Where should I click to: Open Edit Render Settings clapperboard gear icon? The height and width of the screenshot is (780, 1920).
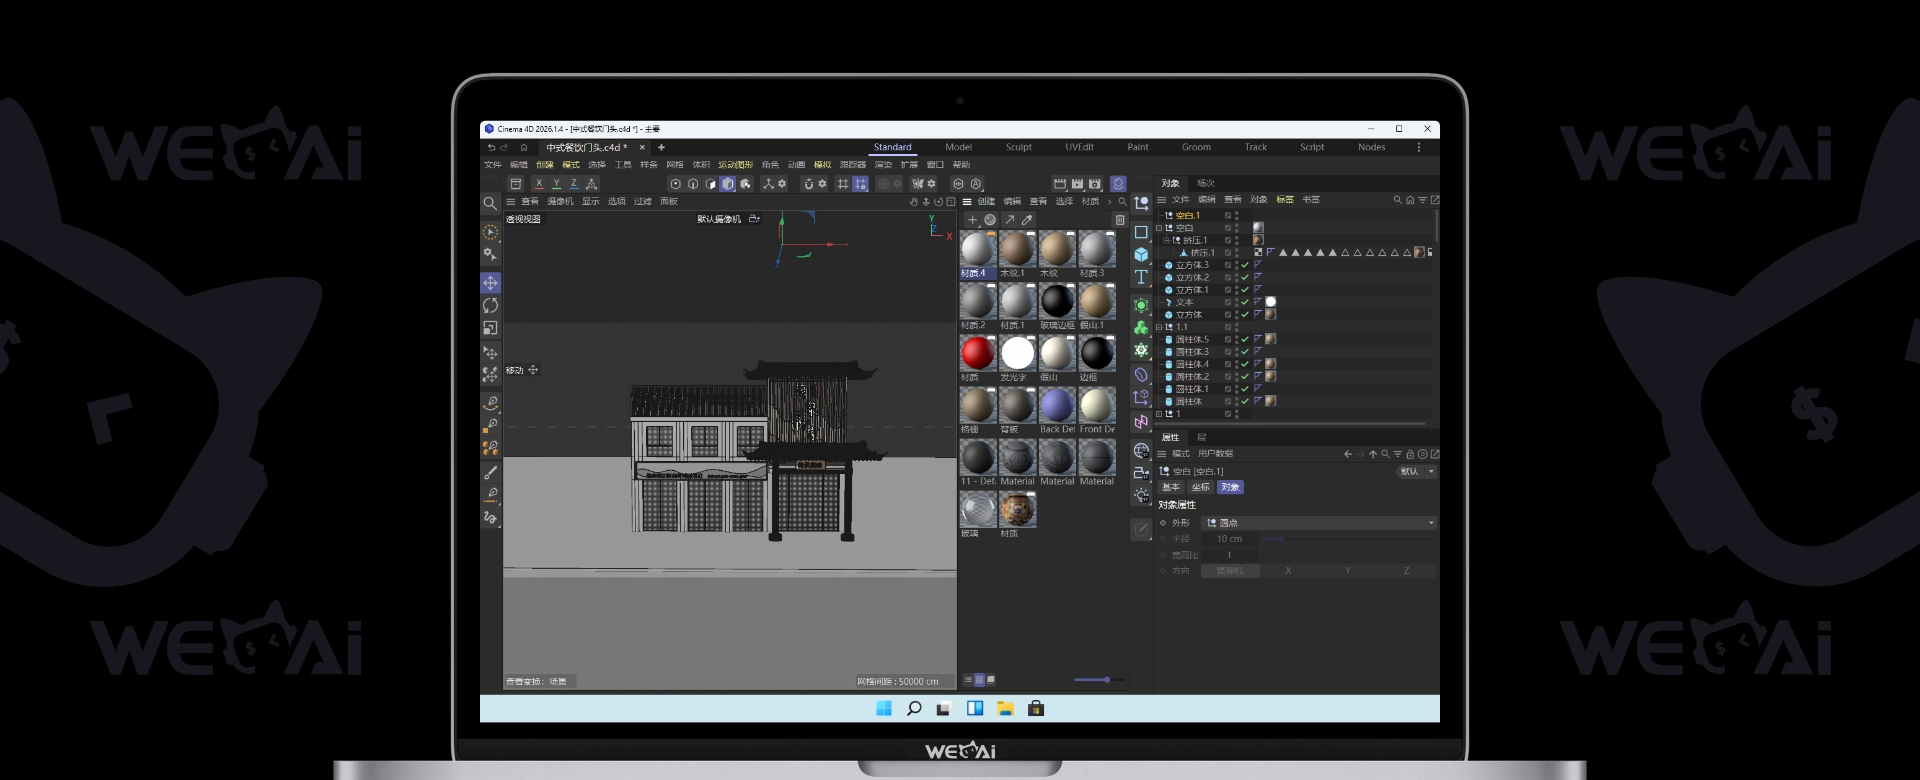click(x=1095, y=184)
